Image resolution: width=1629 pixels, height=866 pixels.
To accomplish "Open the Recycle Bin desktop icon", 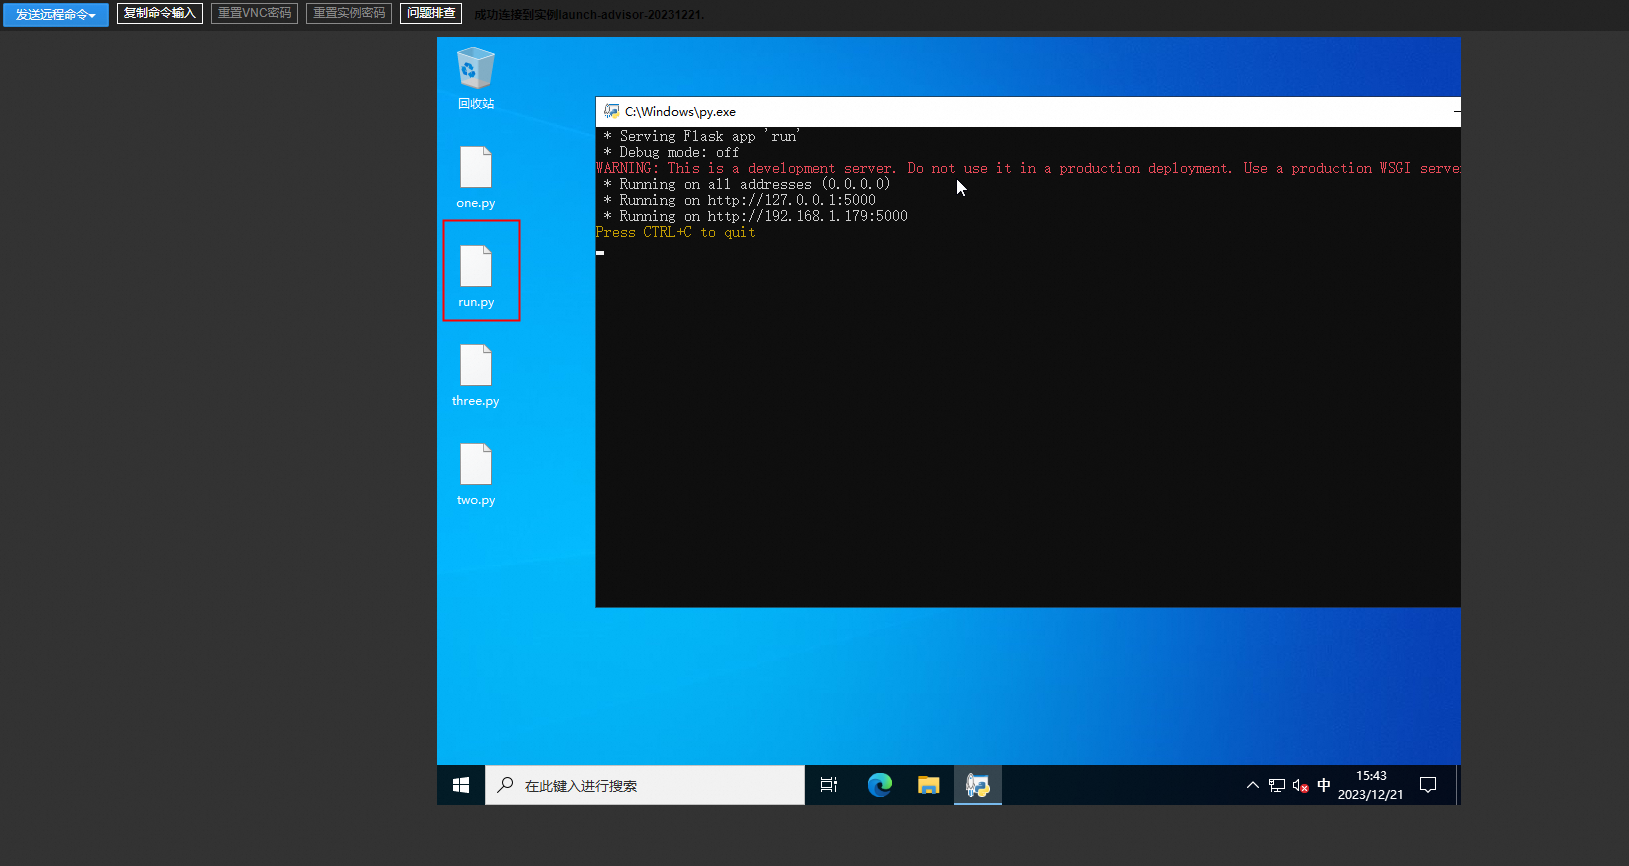I will click(476, 78).
